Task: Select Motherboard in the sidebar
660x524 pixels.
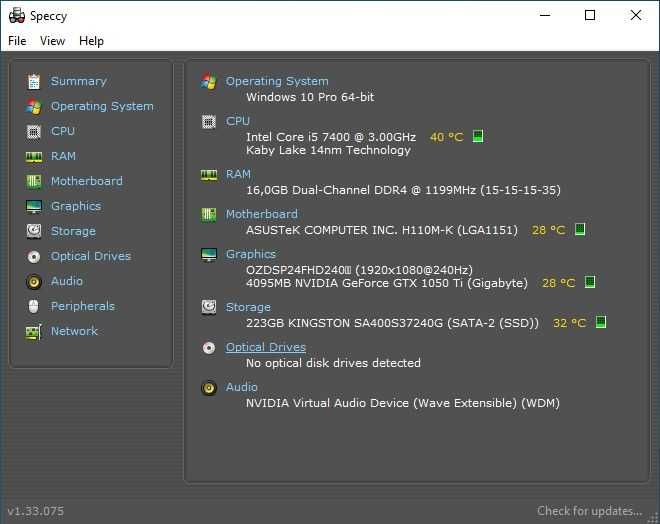Action: [87, 181]
